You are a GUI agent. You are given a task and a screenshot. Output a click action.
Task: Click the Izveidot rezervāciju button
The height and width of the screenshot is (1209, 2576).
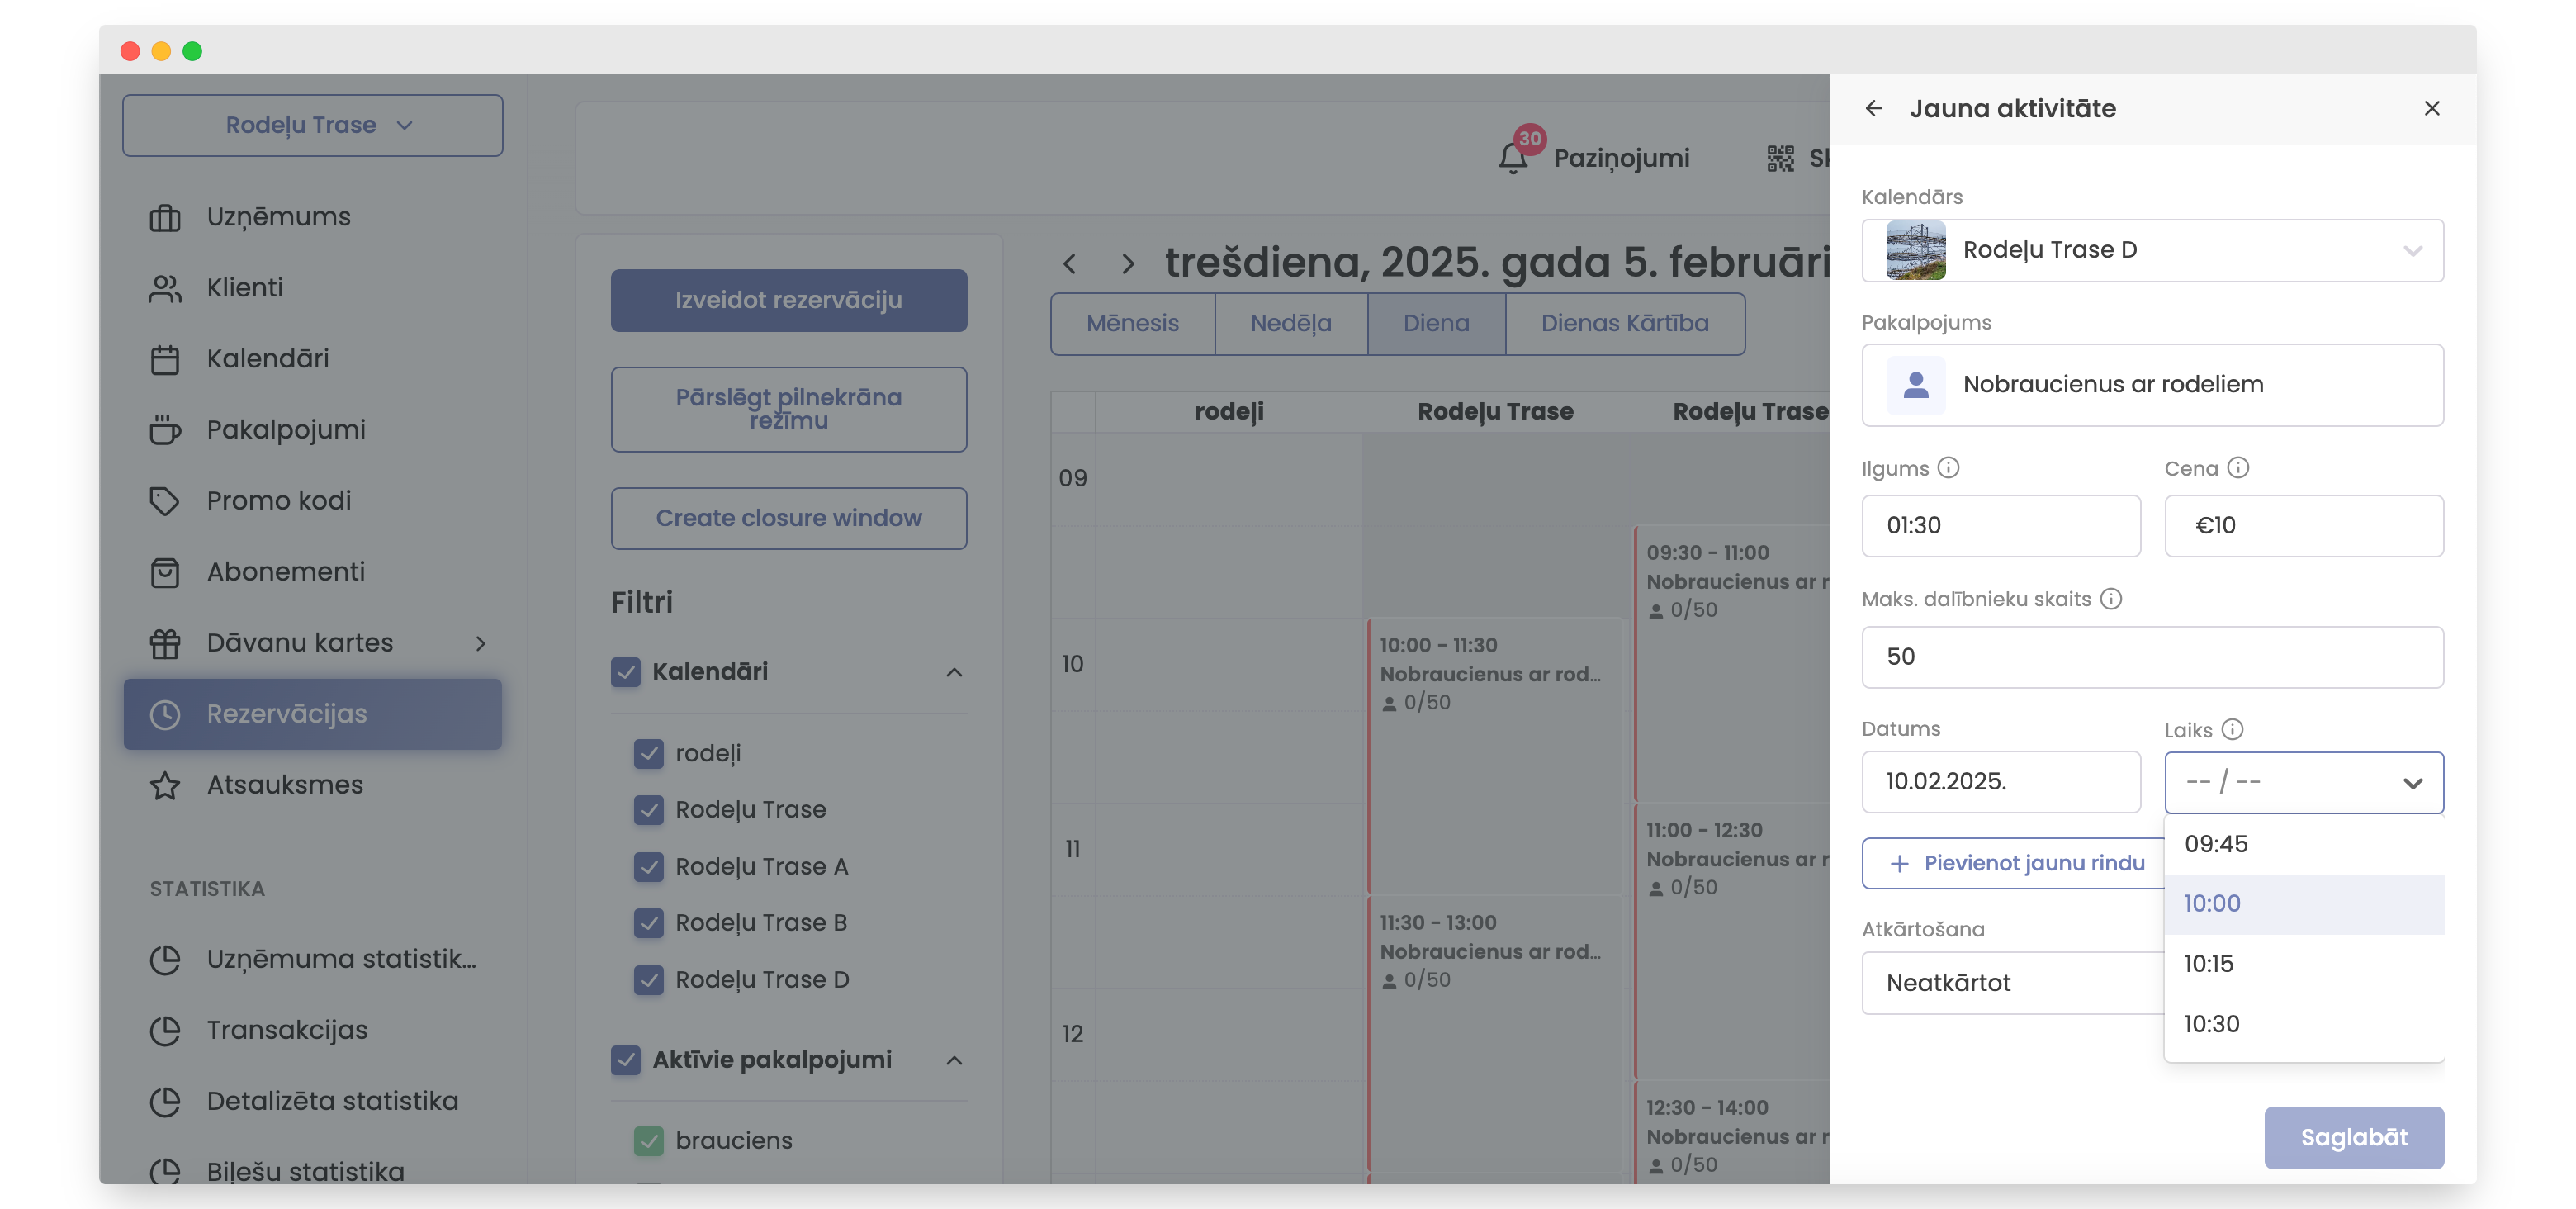(788, 300)
